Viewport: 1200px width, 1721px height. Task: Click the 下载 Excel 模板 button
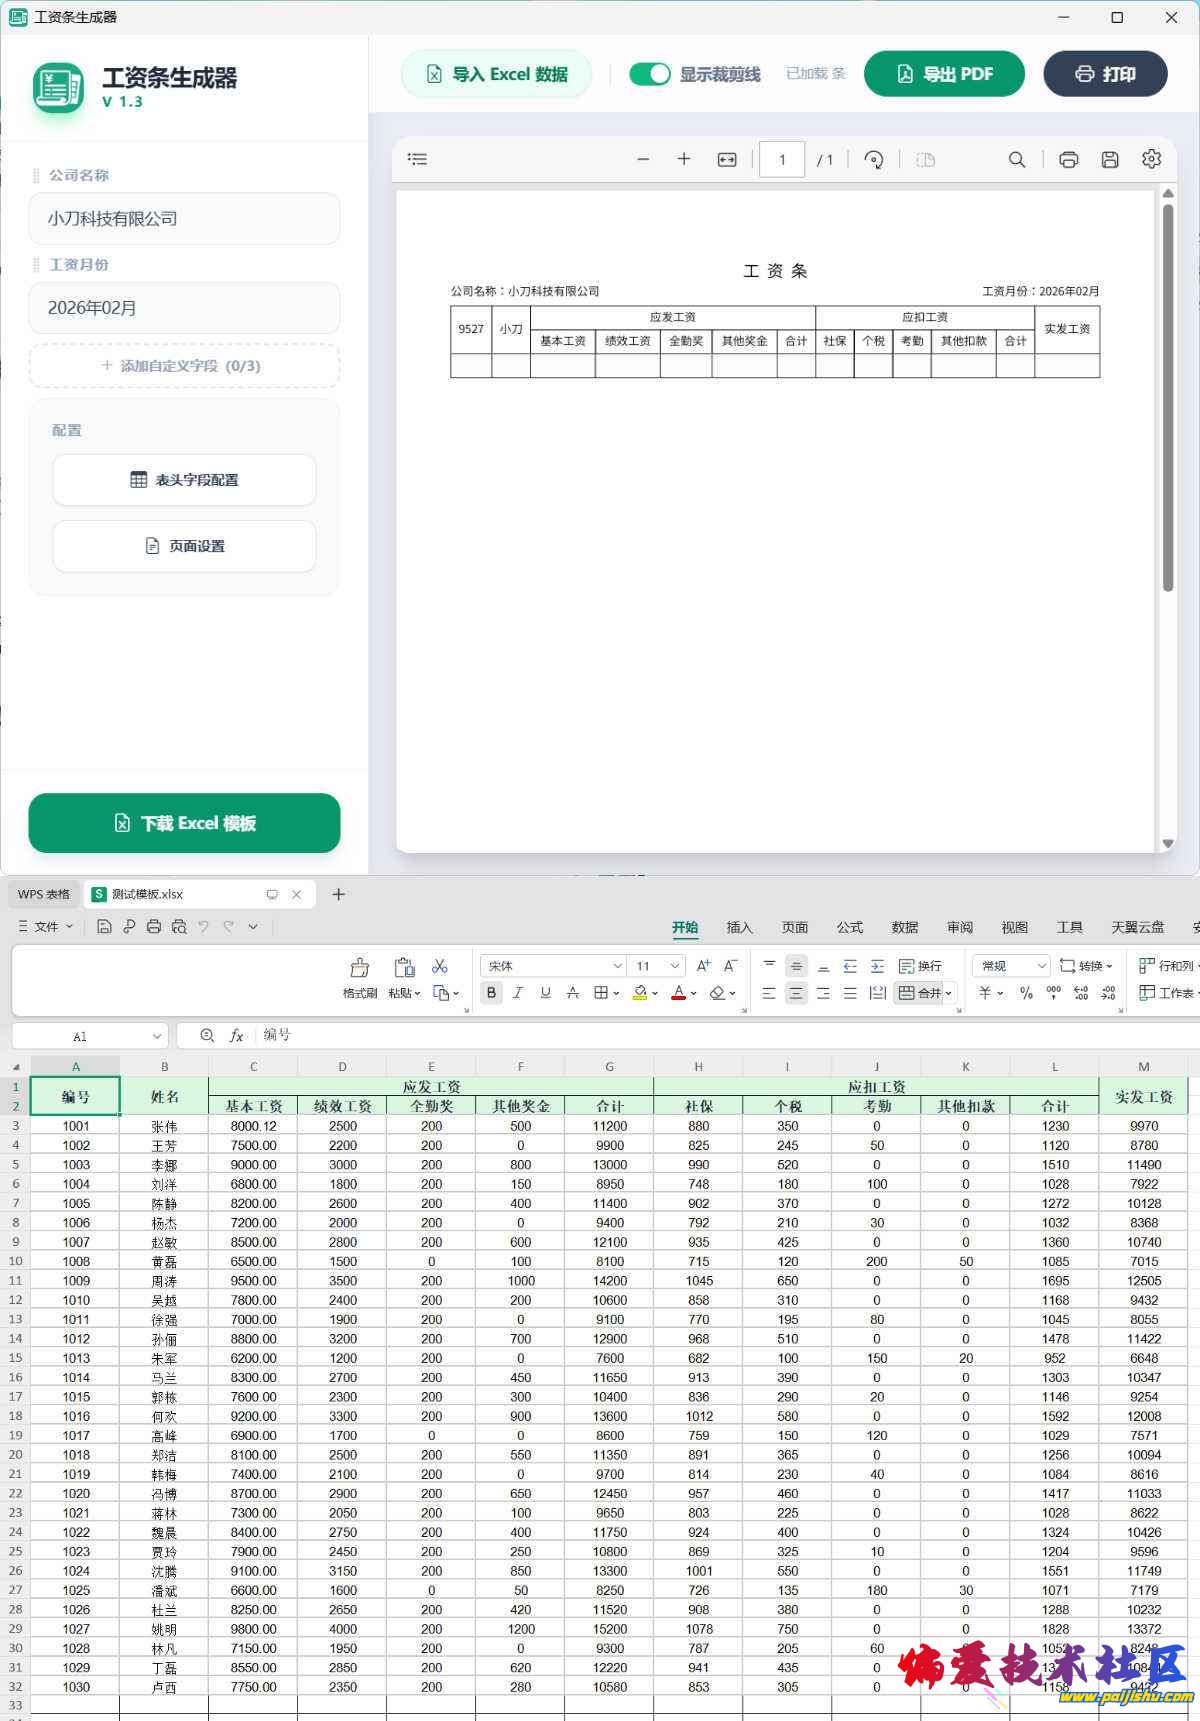coord(184,823)
